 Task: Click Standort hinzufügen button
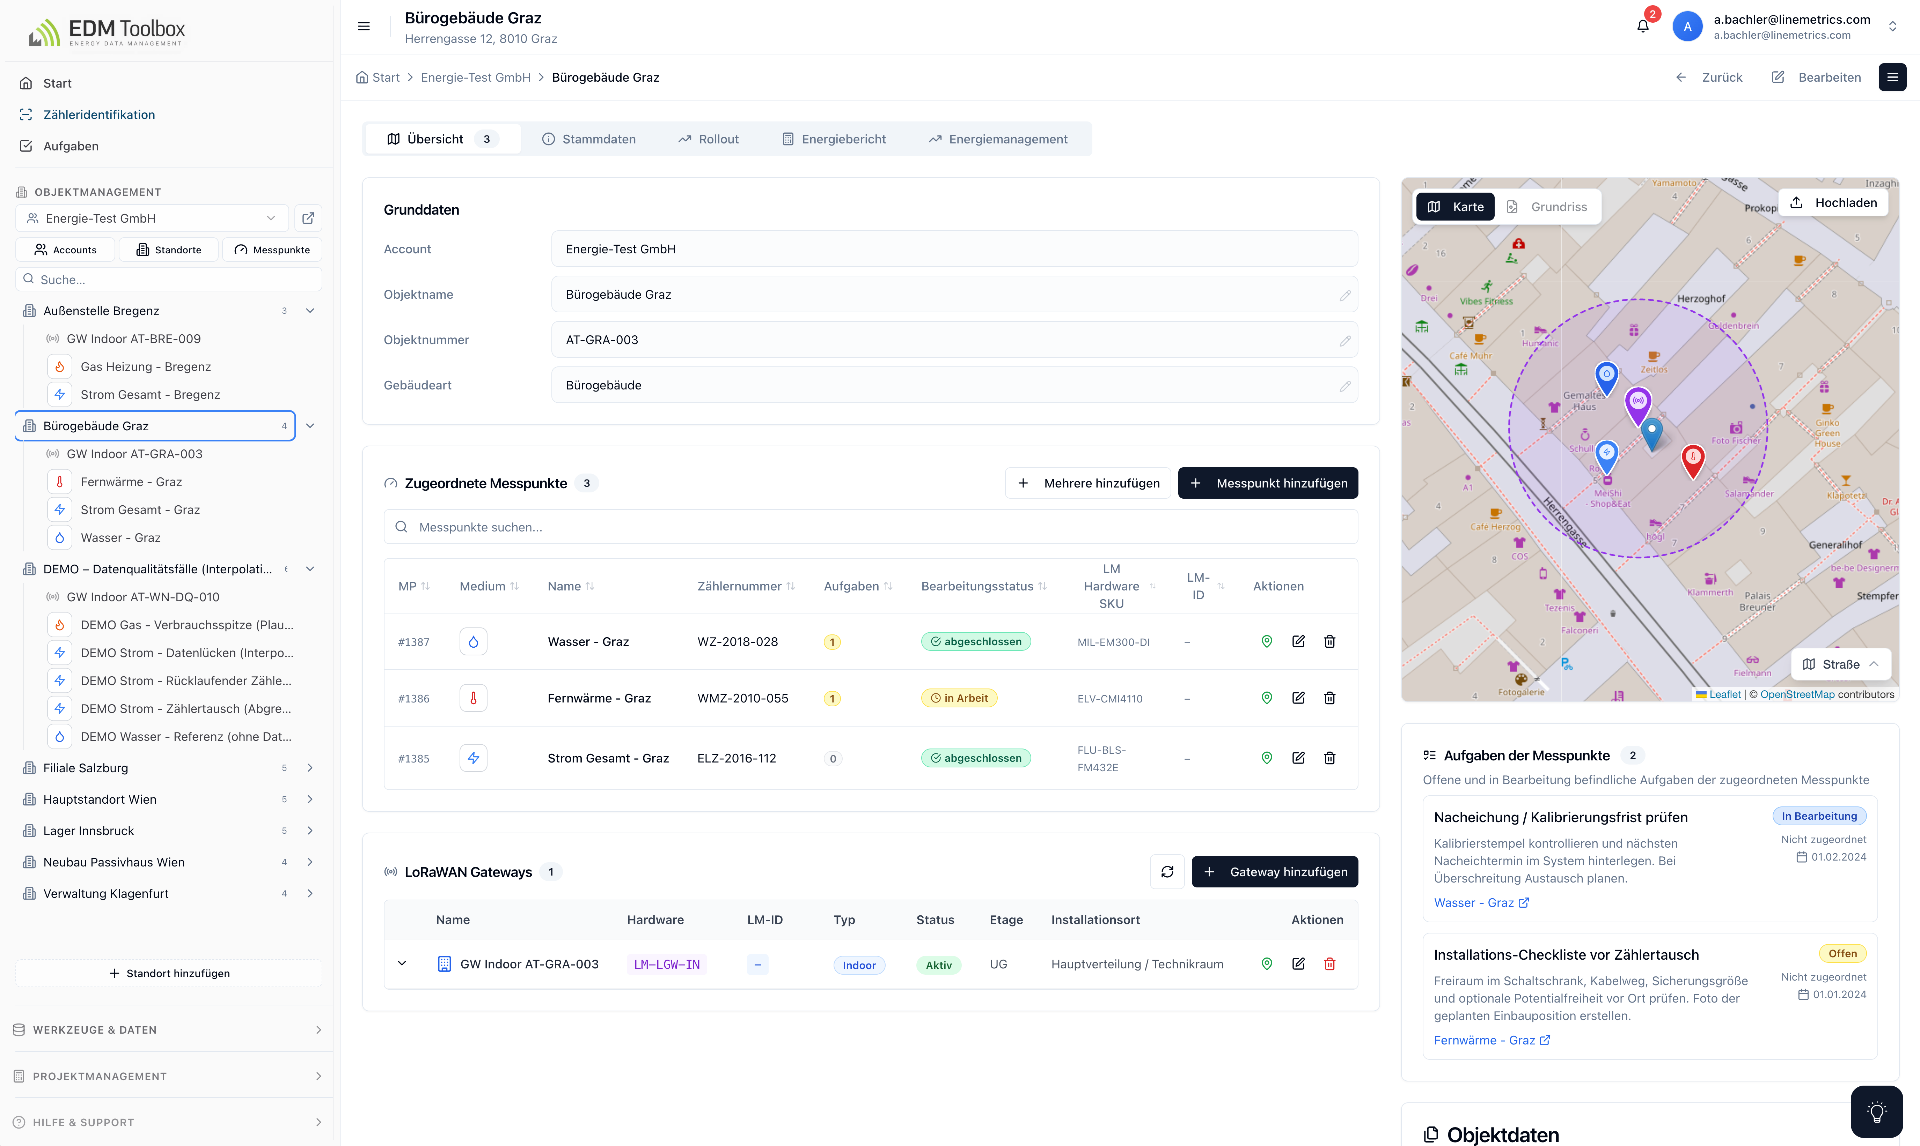[169, 973]
